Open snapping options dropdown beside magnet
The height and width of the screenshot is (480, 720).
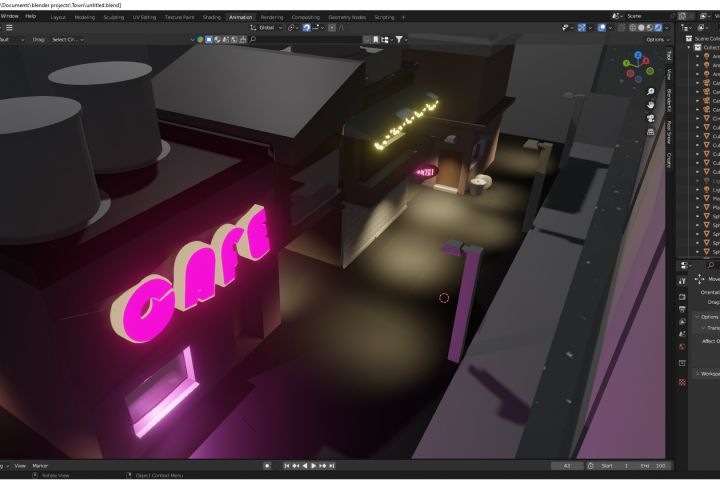[318, 28]
